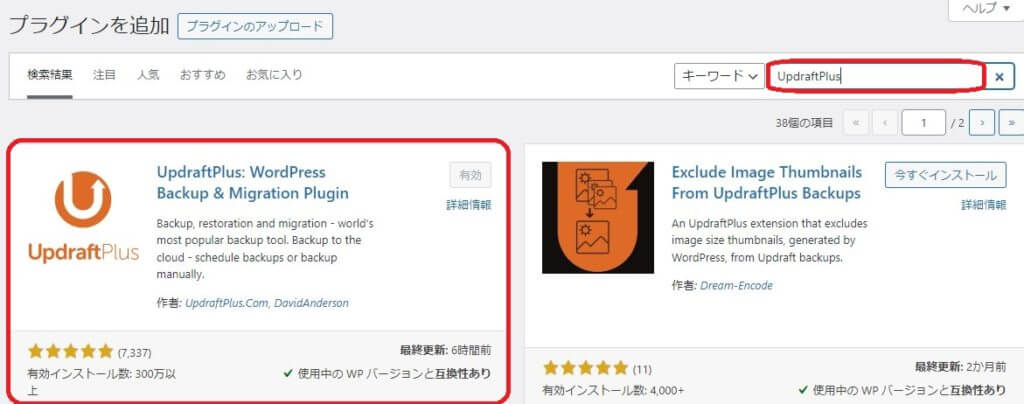Viewport: 1024px width, 404px height.
Task: Open the キーワード search type dropdown
Action: [x=719, y=76]
